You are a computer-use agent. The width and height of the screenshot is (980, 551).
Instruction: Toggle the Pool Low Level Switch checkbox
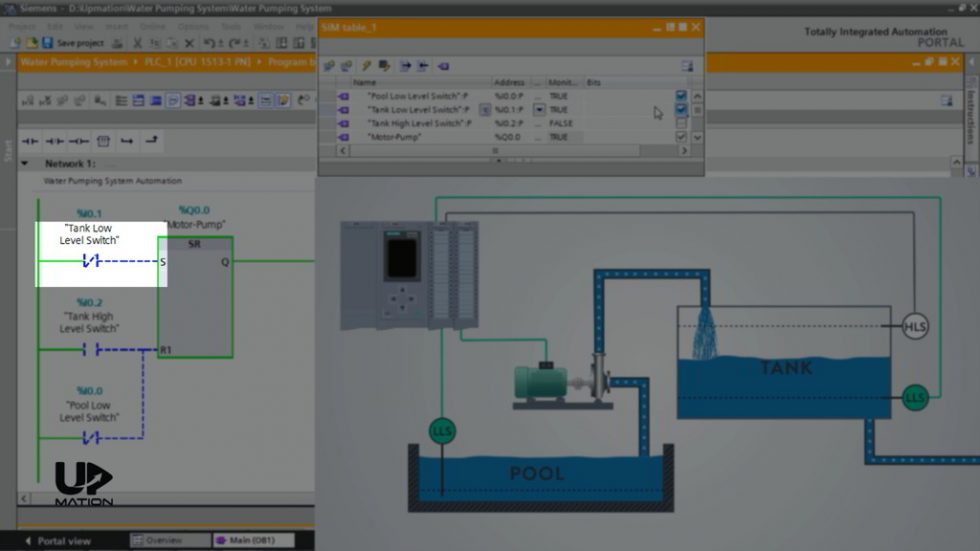[x=681, y=96]
